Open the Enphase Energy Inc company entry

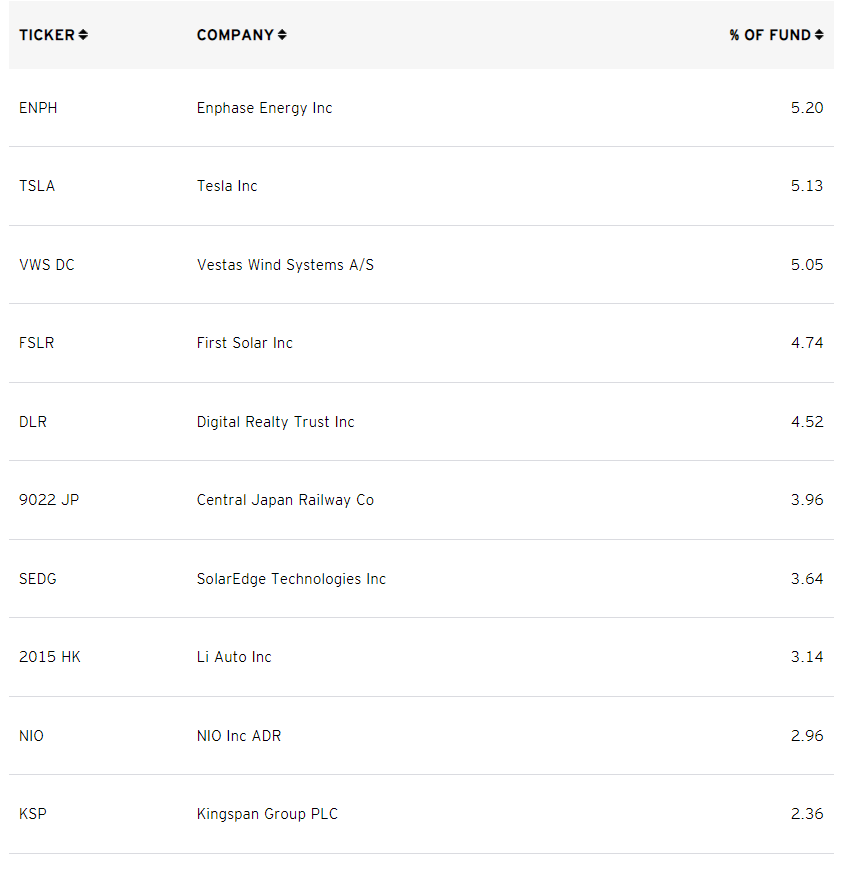(264, 108)
